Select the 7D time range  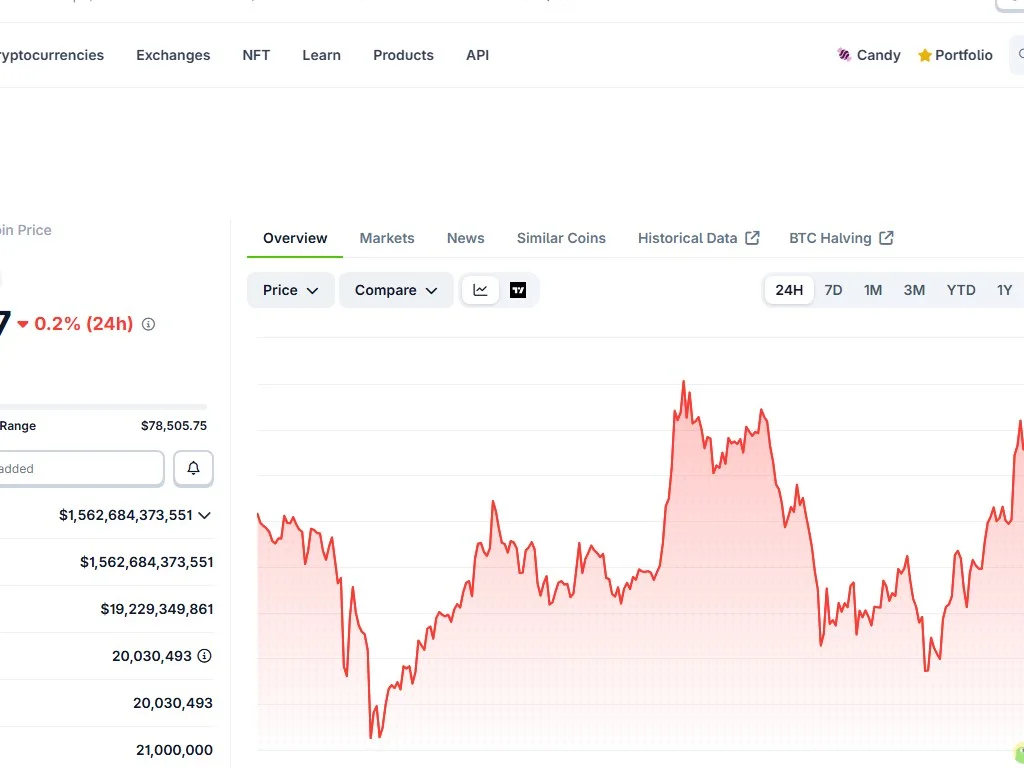point(833,290)
